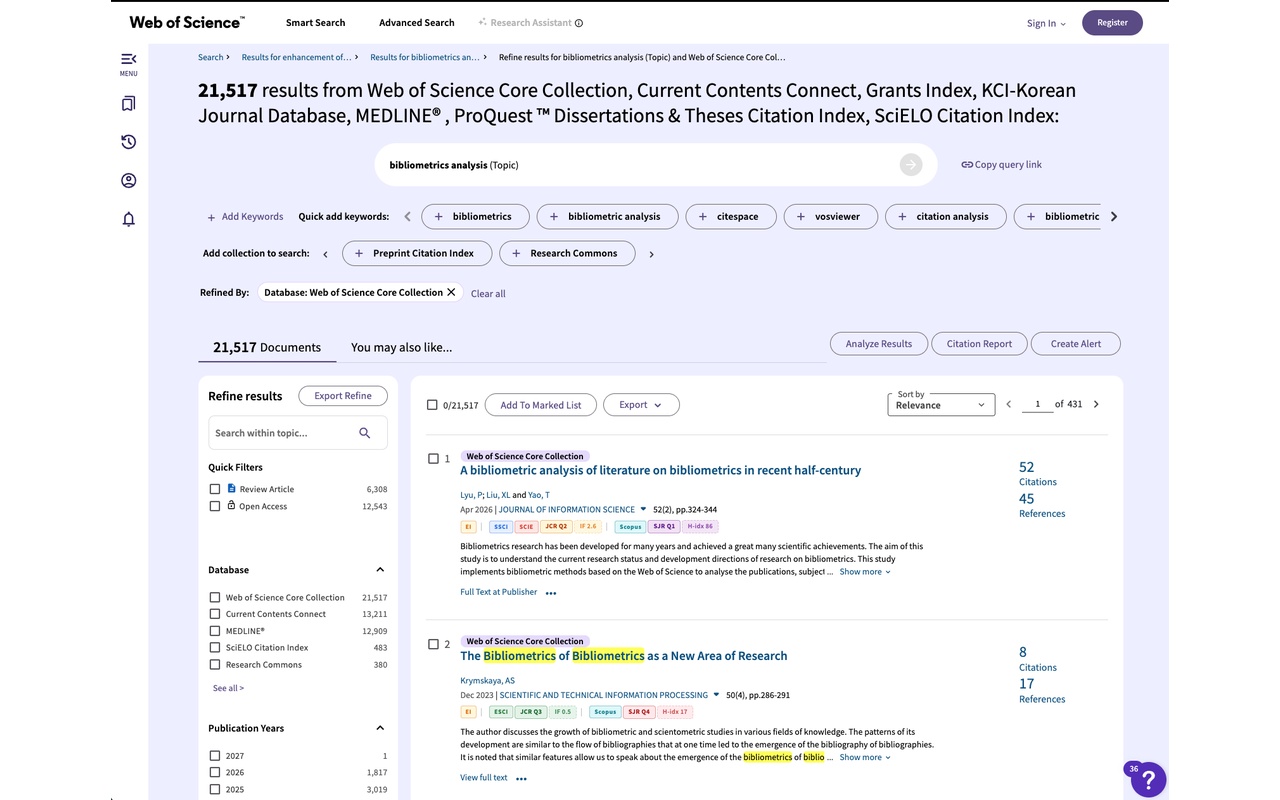Add the 'citation analysis' quick keyword

tap(945, 216)
